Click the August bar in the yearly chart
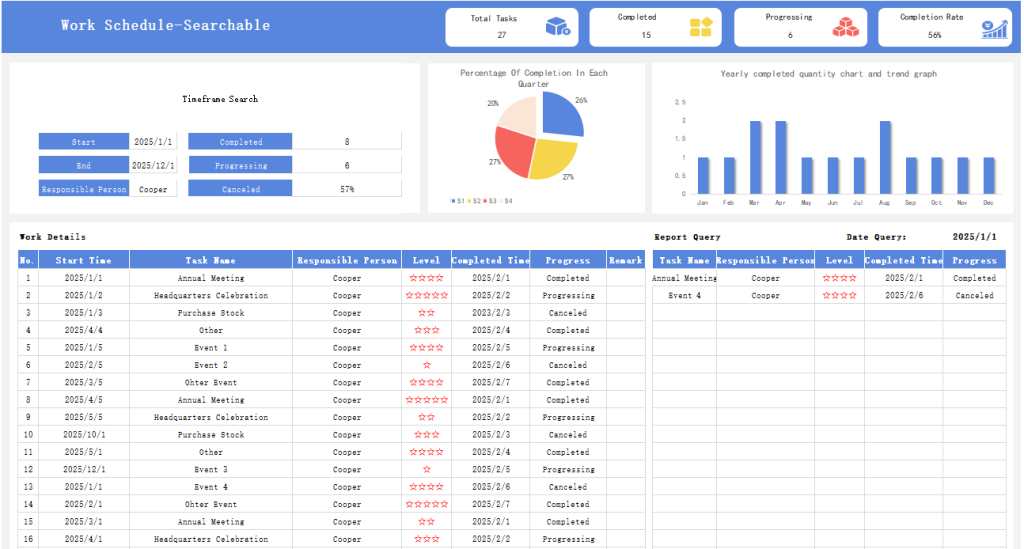 [885, 157]
